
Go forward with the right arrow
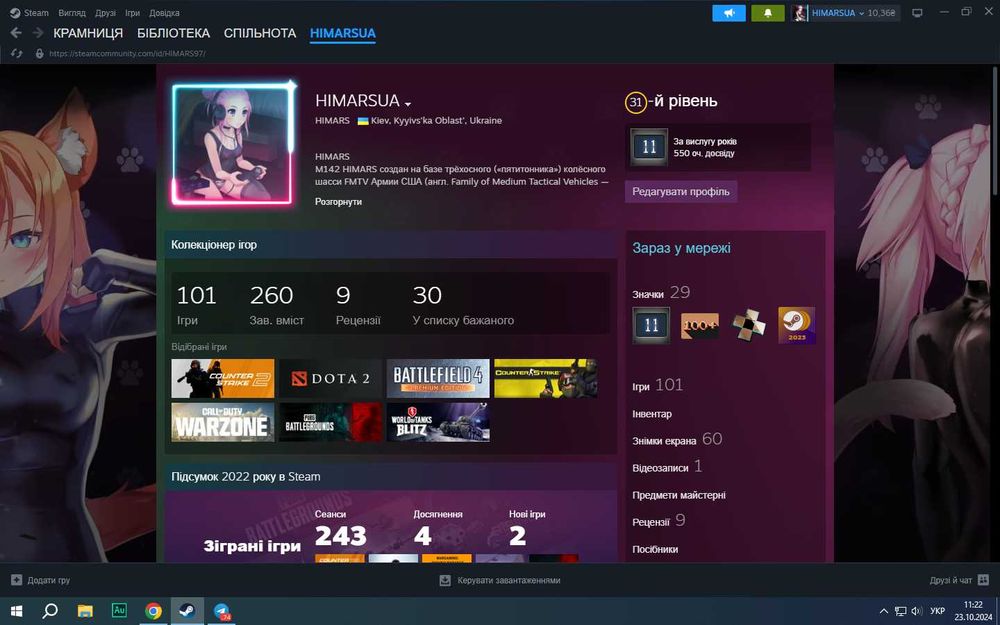pos(38,33)
